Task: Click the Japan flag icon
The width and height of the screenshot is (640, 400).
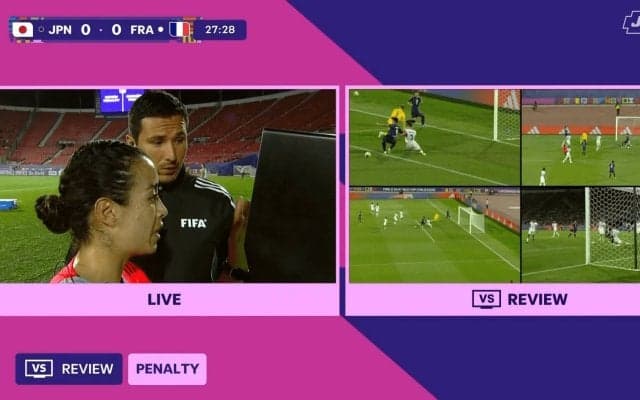Action: (x=22, y=30)
